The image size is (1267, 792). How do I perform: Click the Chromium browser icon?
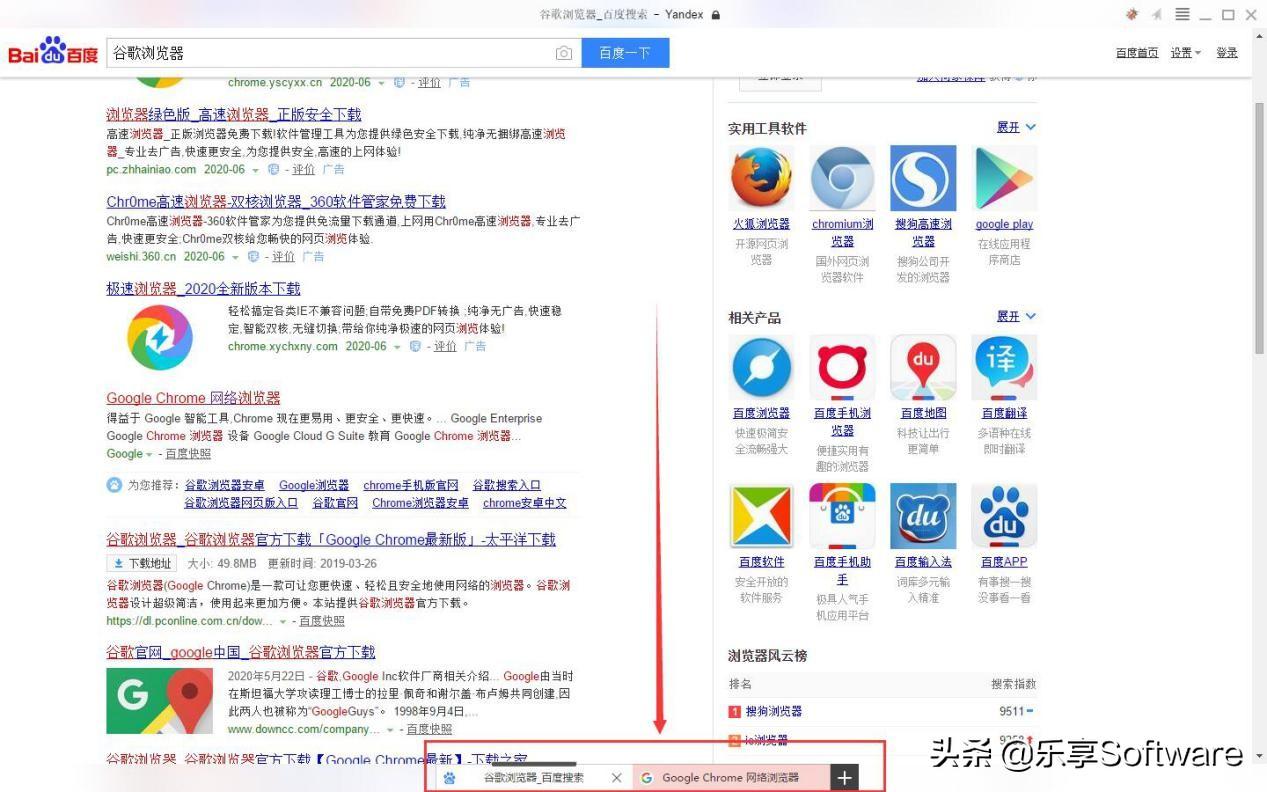(842, 179)
